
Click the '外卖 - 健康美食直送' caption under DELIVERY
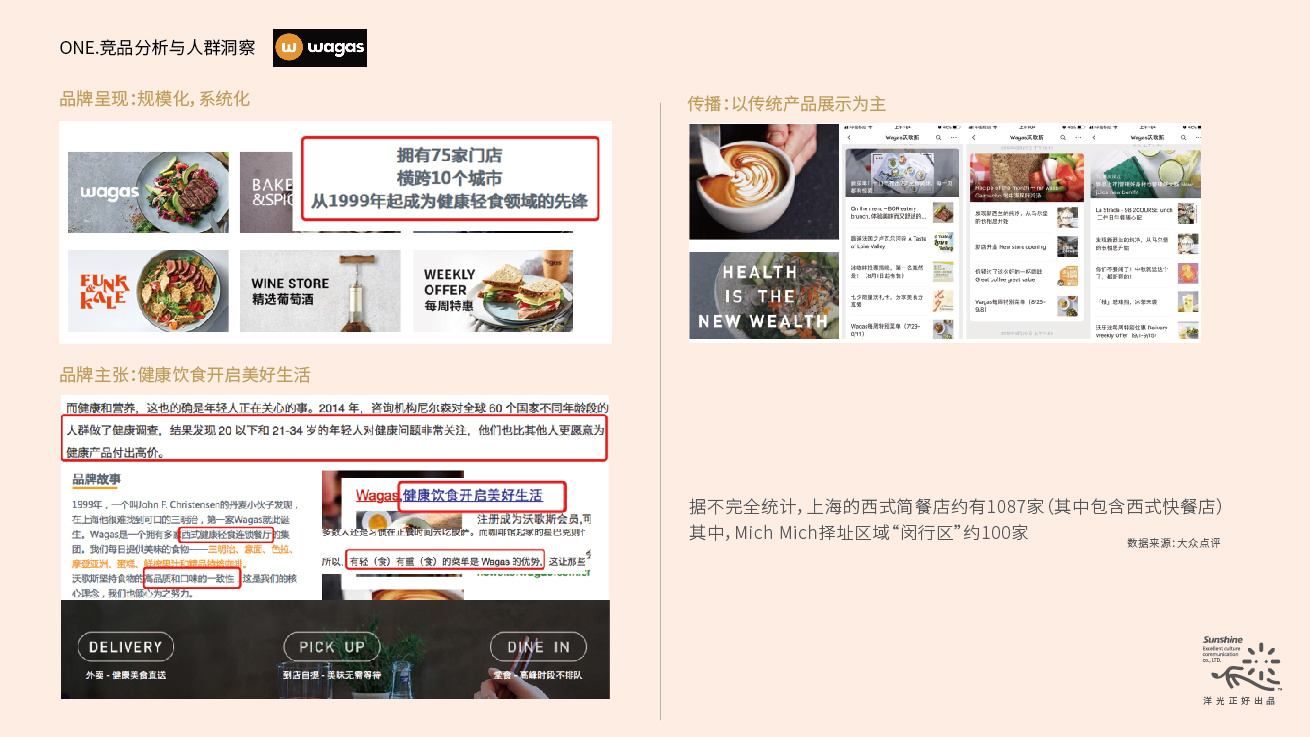126,676
